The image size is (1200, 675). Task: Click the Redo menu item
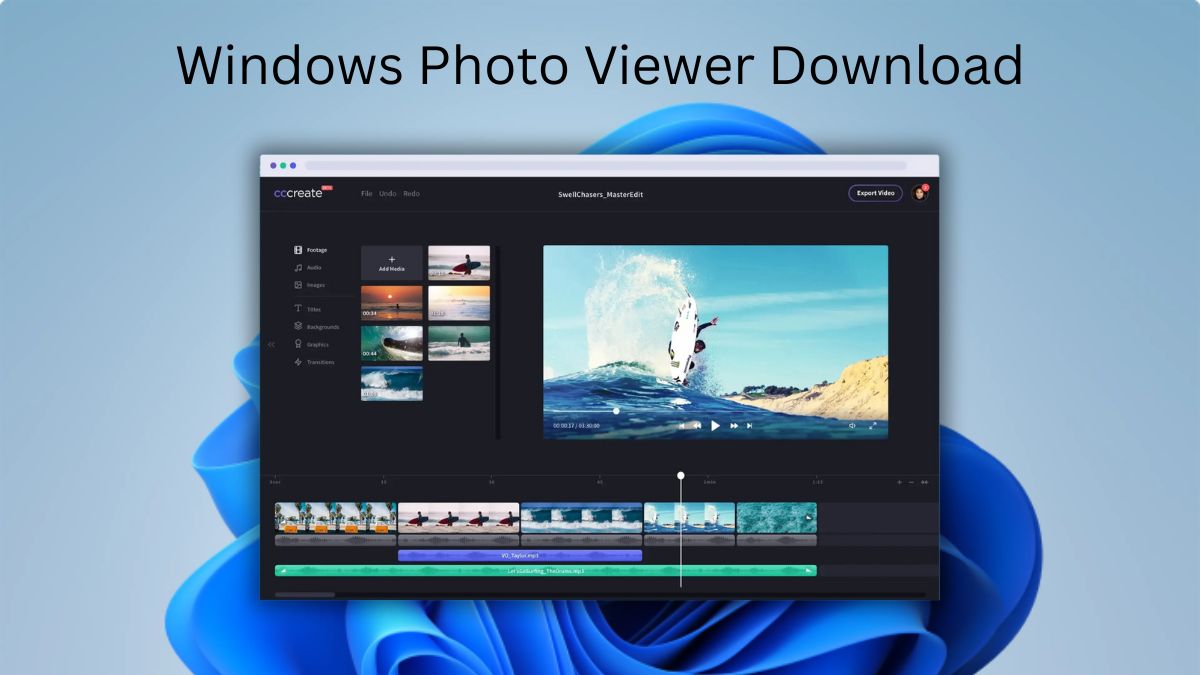[412, 193]
